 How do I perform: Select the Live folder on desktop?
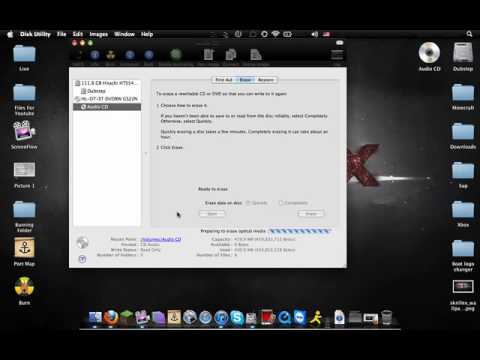pyautogui.click(x=24, y=53)
